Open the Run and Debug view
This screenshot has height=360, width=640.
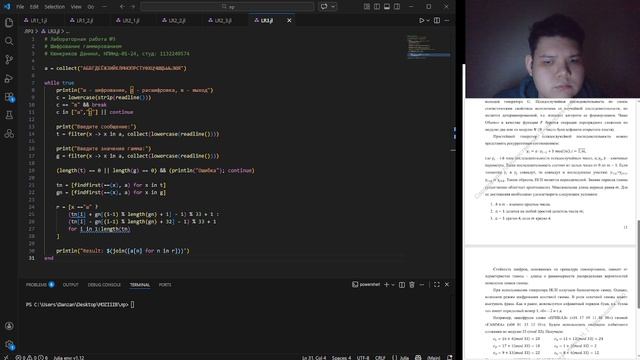[x=9, y=78]
